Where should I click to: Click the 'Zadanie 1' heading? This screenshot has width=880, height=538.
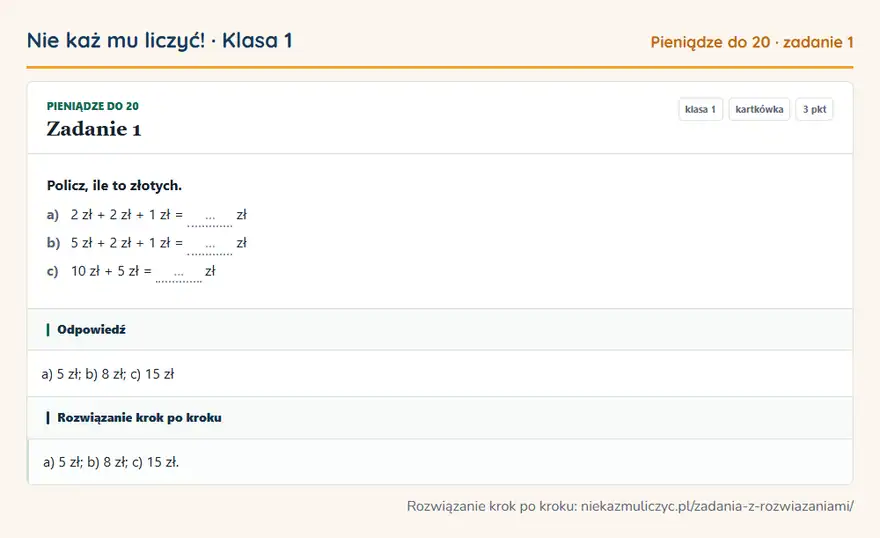(94, 129)
